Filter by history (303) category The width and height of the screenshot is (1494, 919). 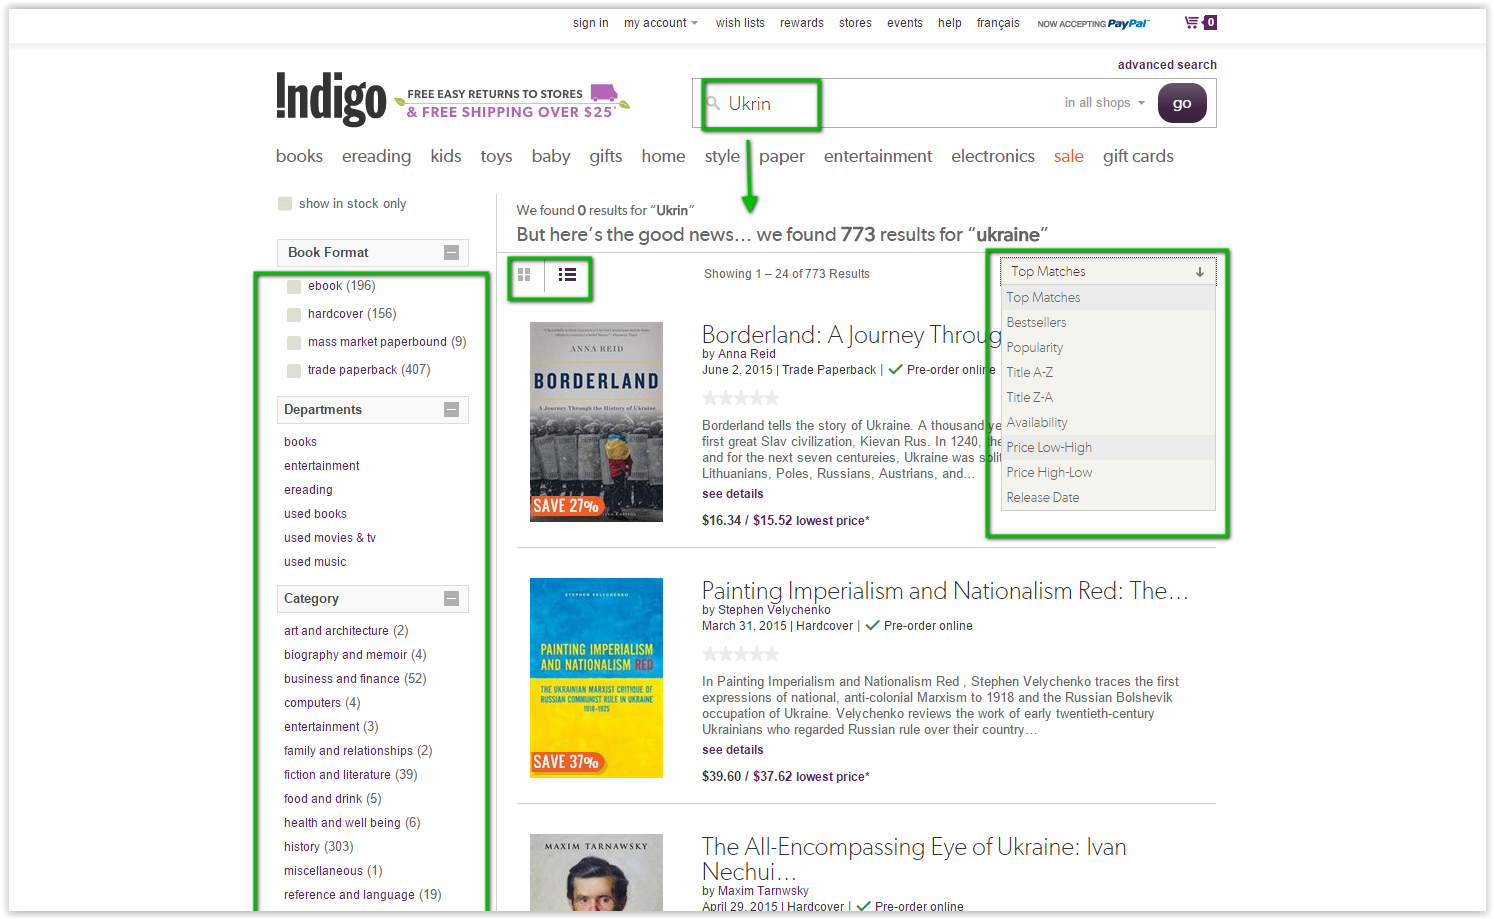point(318,847)
